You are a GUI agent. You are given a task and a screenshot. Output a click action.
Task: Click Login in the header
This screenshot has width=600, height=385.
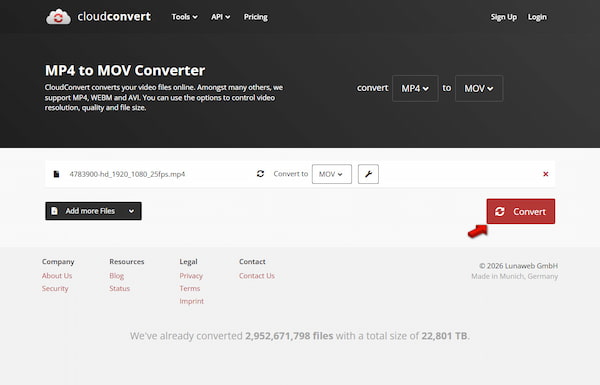coord(537,17)
